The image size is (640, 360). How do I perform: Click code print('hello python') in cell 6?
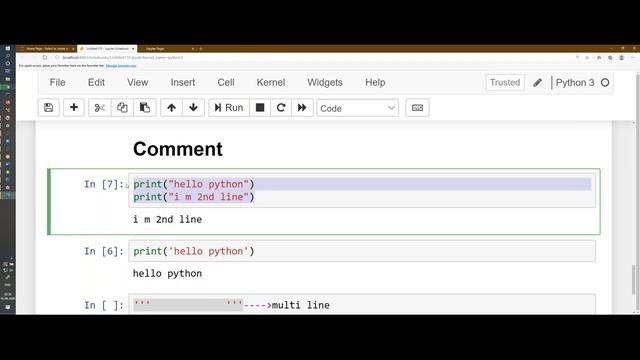[x=194, y=251]
